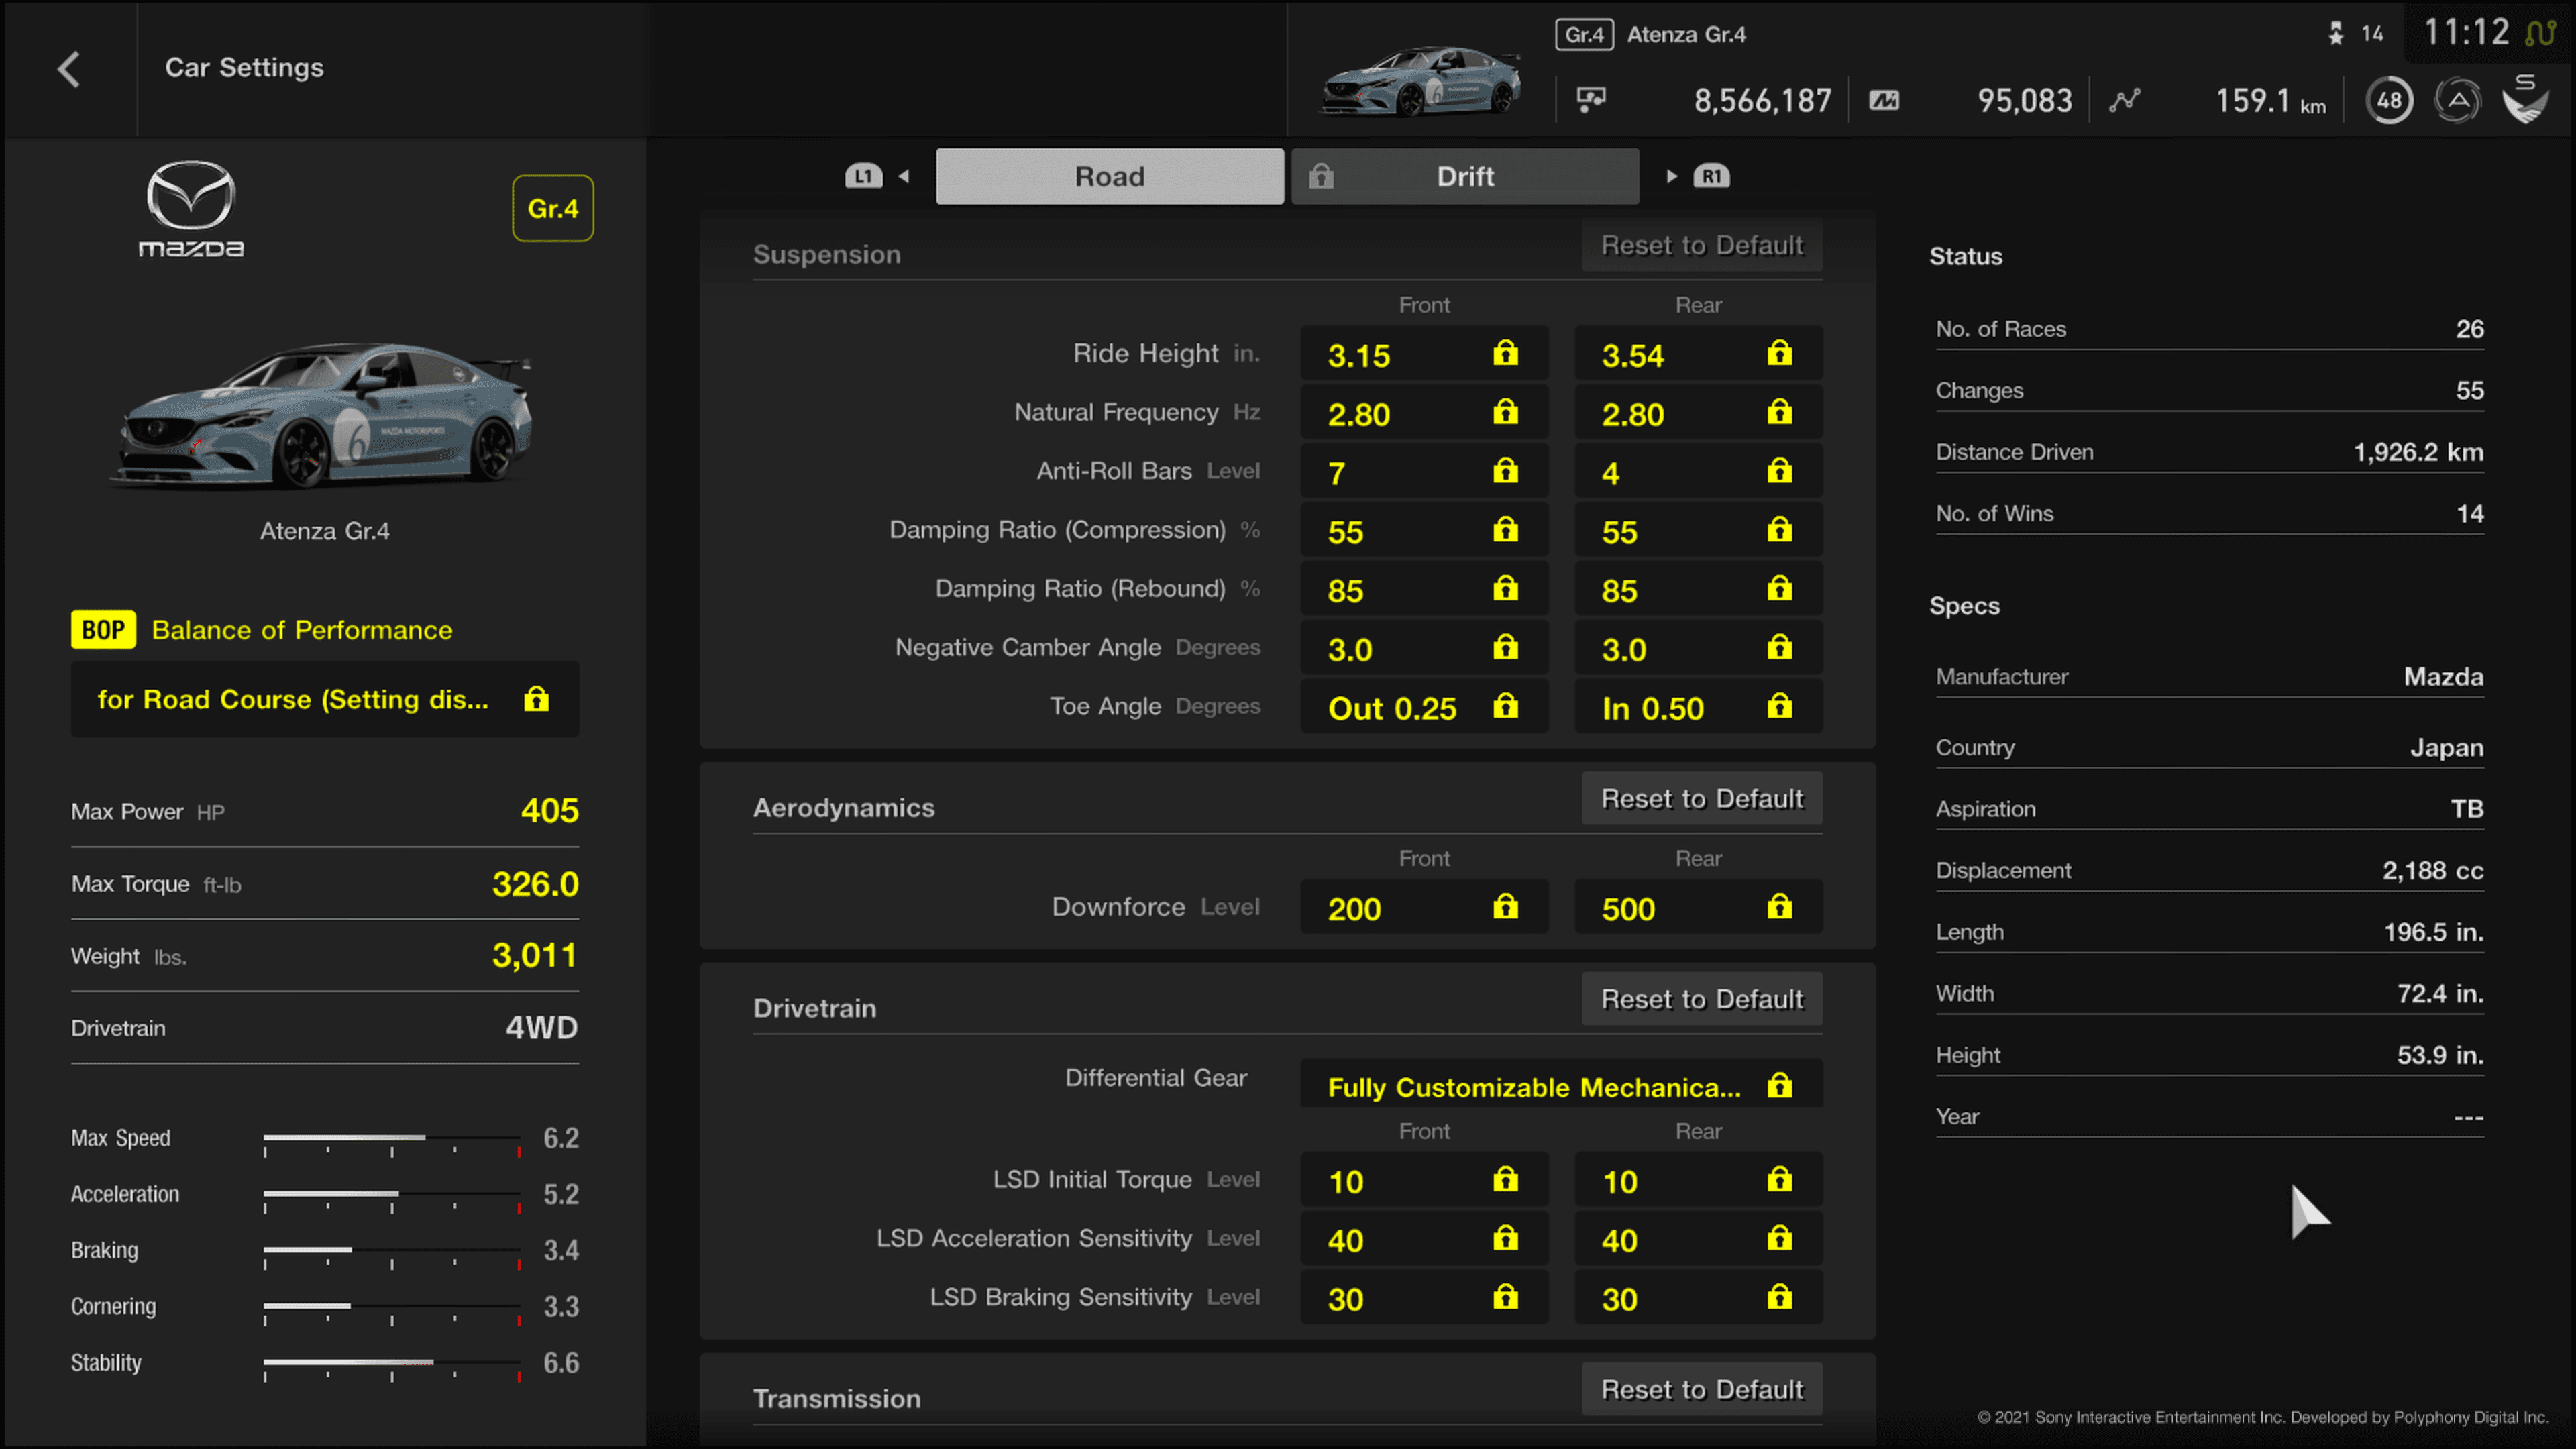Adjust rear Negative Camber Angle 3.0
This screenshot has height=1449, width=2576.
click(1698, 648)
